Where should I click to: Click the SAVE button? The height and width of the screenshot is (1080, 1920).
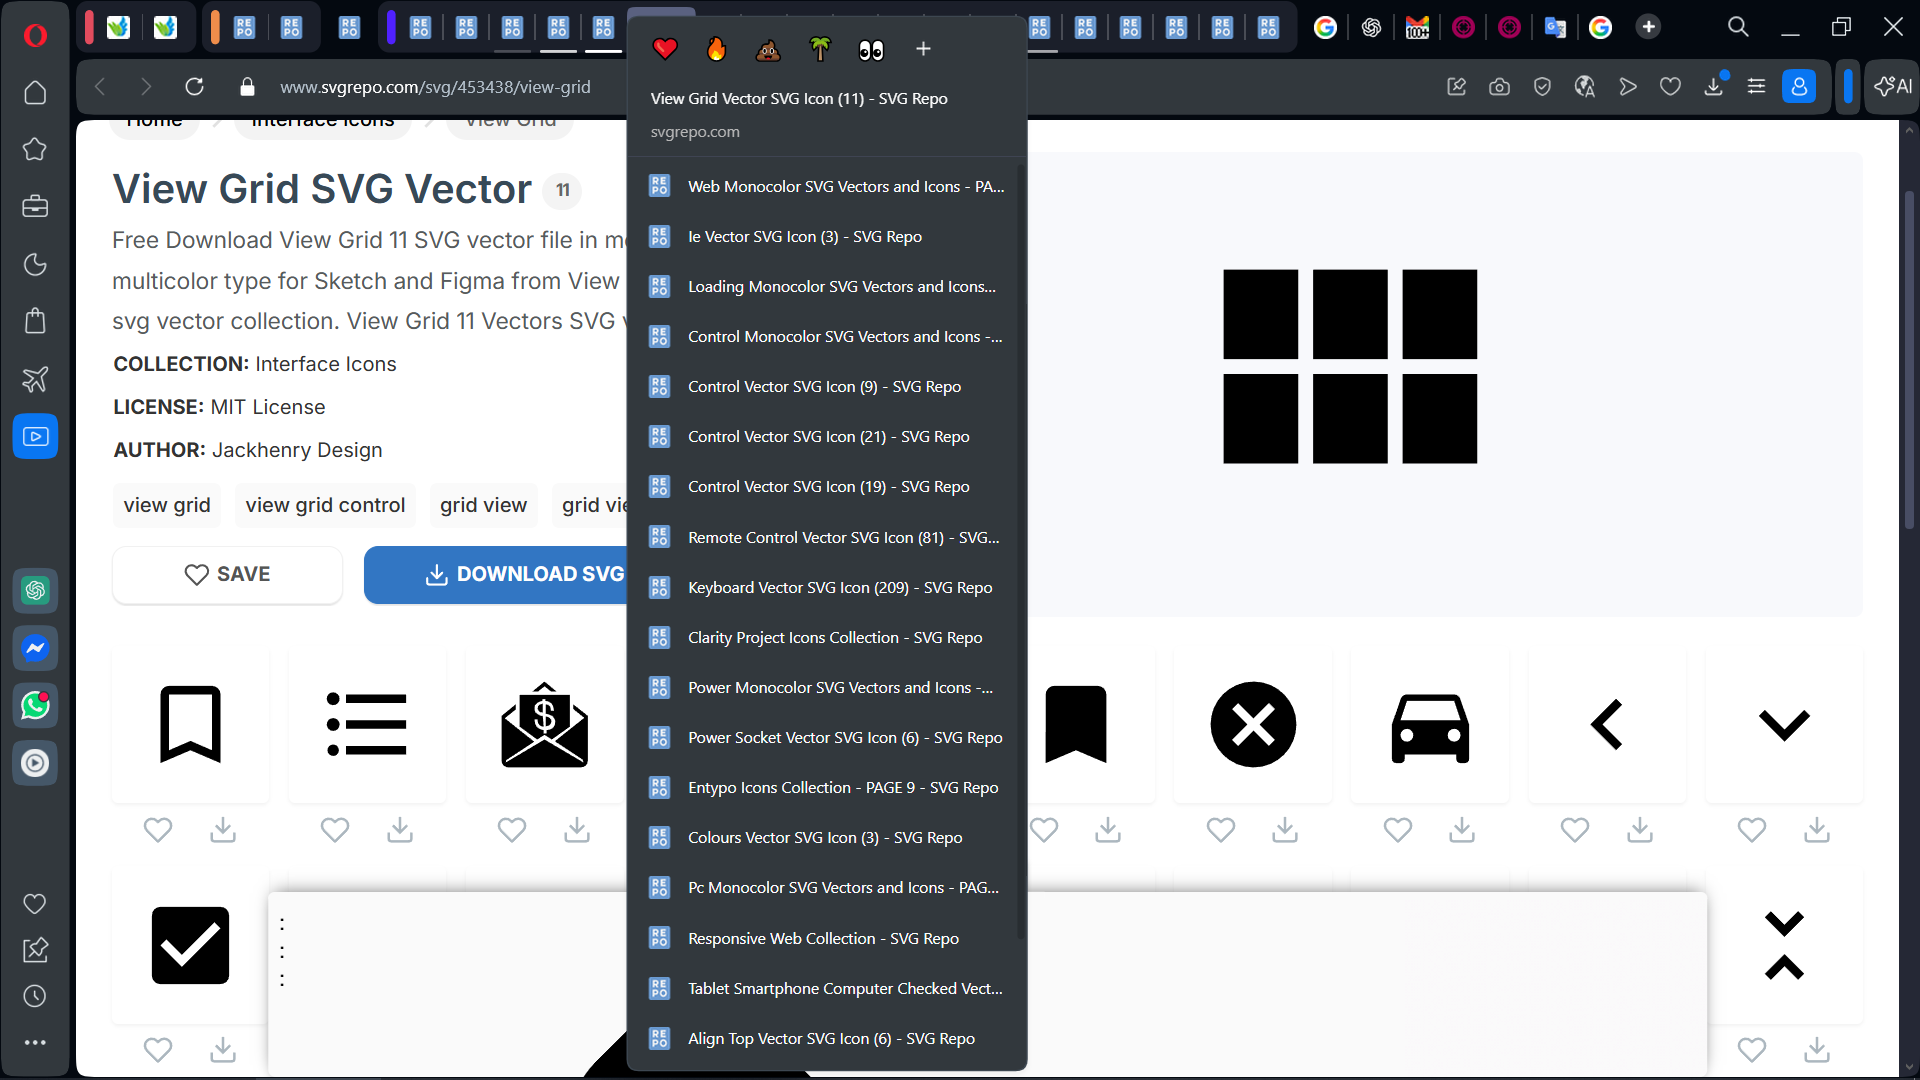coord(227,574)
